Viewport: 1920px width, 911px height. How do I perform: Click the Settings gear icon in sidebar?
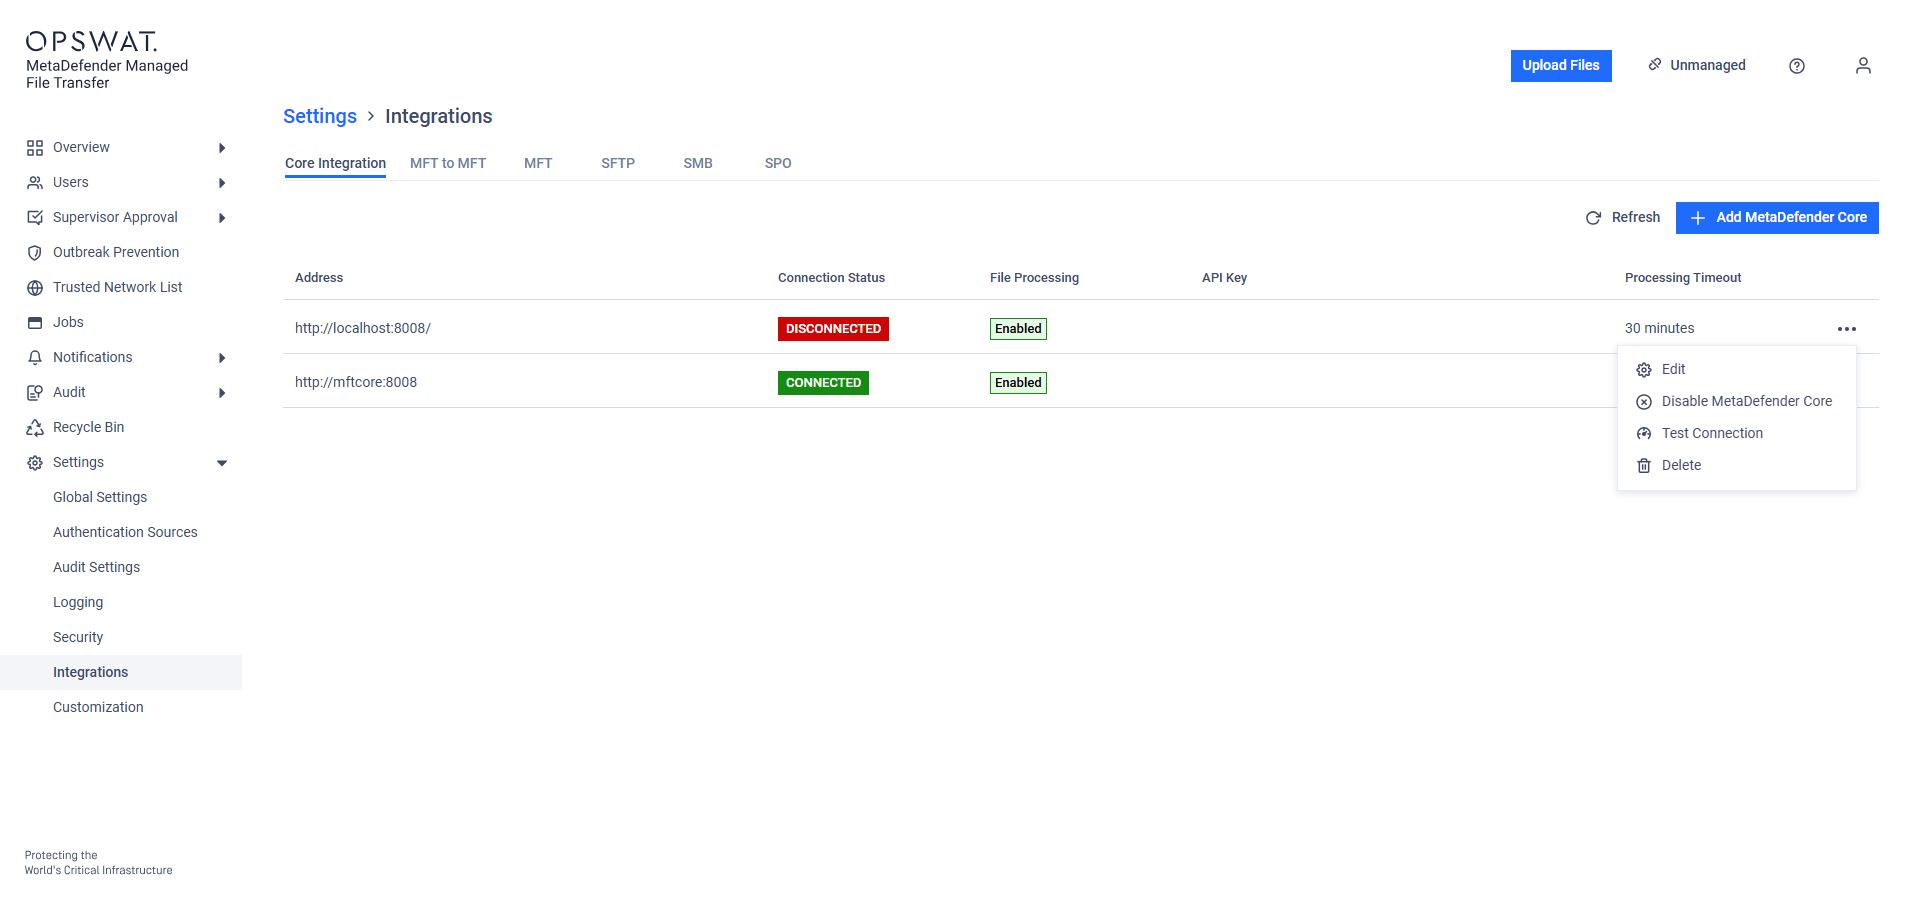click(x=35, y=463)
